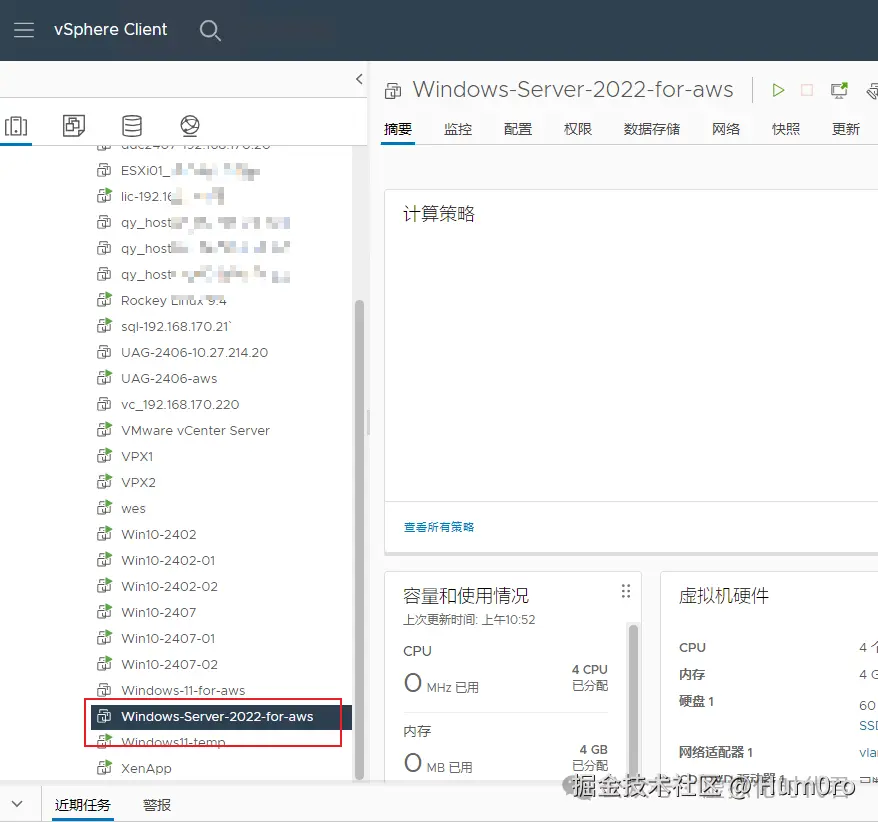Click the inventory tree vertical scrollbar
The height and width of the screenshot is (822, 878).
[x=359, y=539]
